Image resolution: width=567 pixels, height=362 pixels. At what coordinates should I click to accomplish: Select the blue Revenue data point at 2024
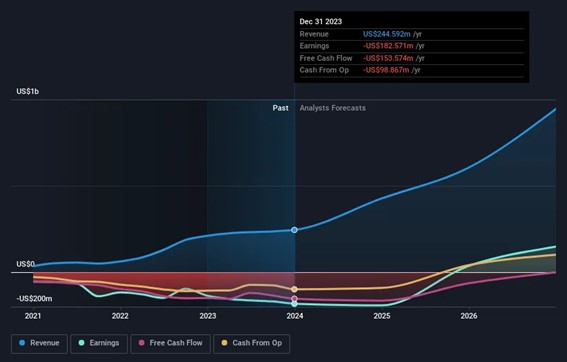tap(294, 230)
